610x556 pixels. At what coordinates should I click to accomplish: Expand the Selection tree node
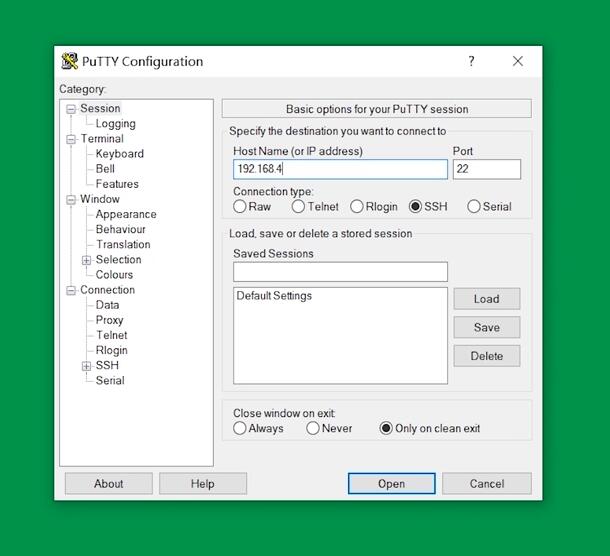[86, 260]
